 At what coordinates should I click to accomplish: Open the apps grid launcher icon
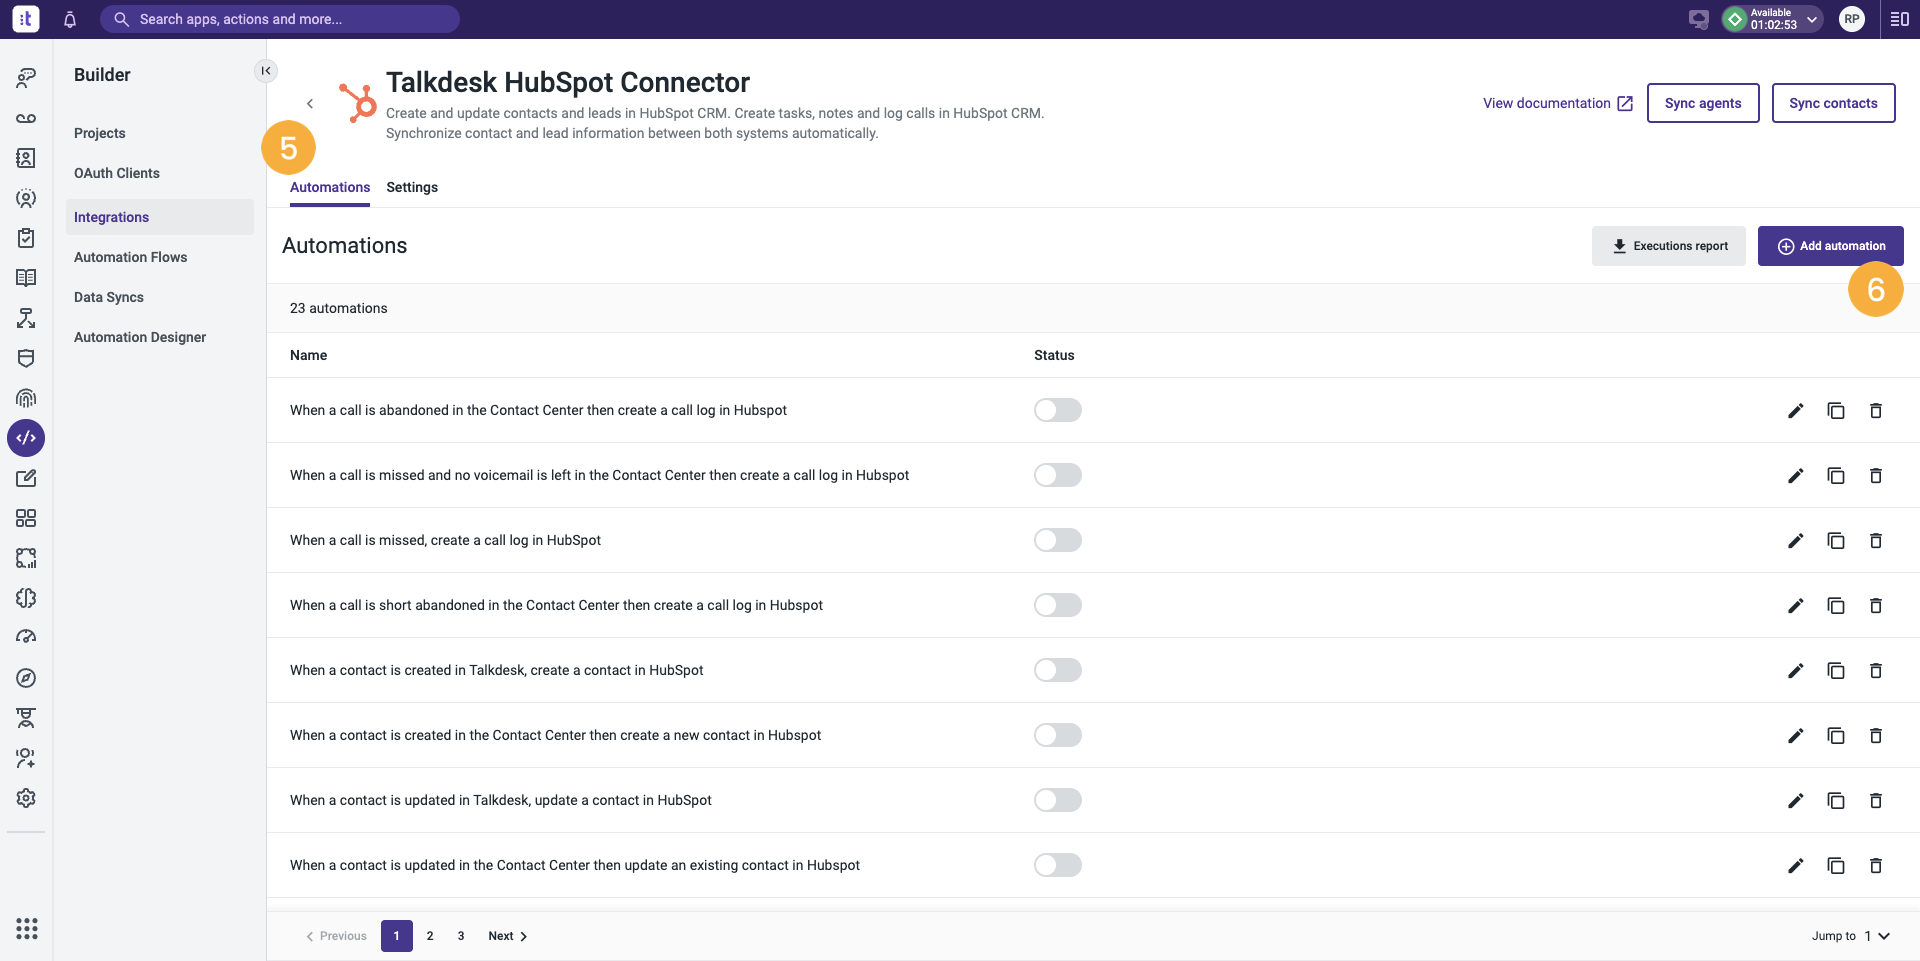(x=27, y=928)
